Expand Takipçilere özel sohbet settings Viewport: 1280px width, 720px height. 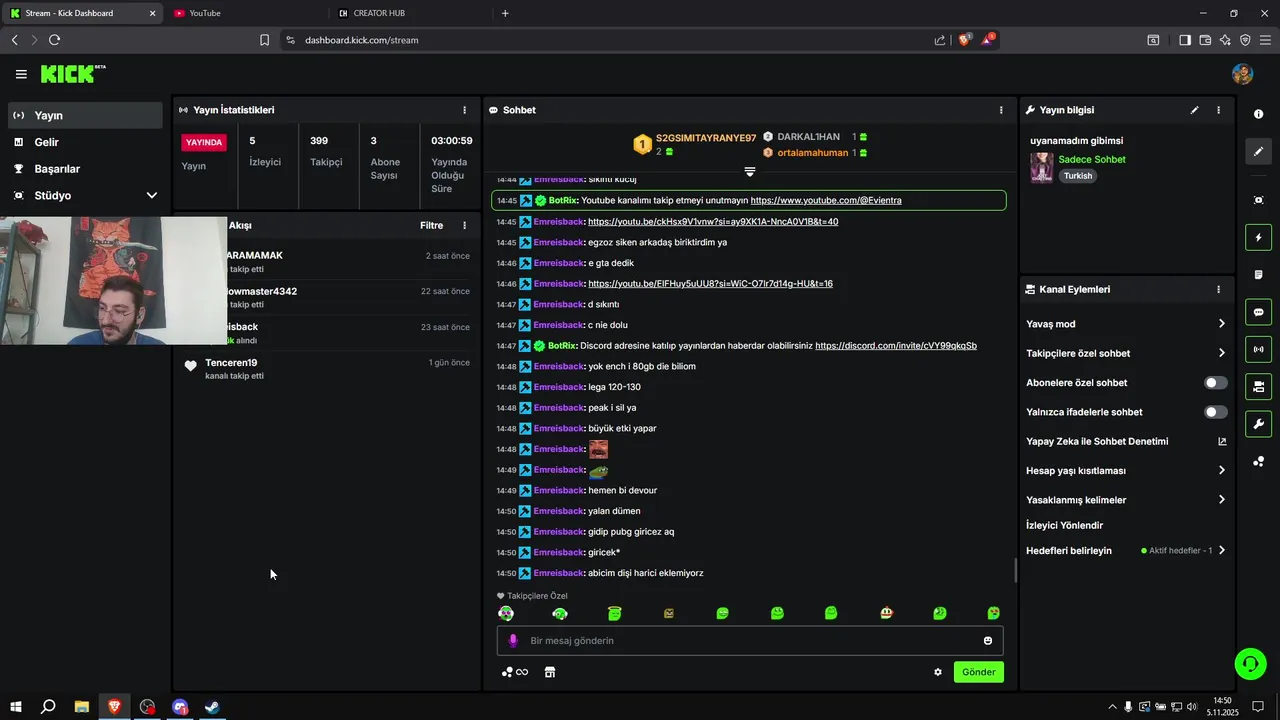1221,353
